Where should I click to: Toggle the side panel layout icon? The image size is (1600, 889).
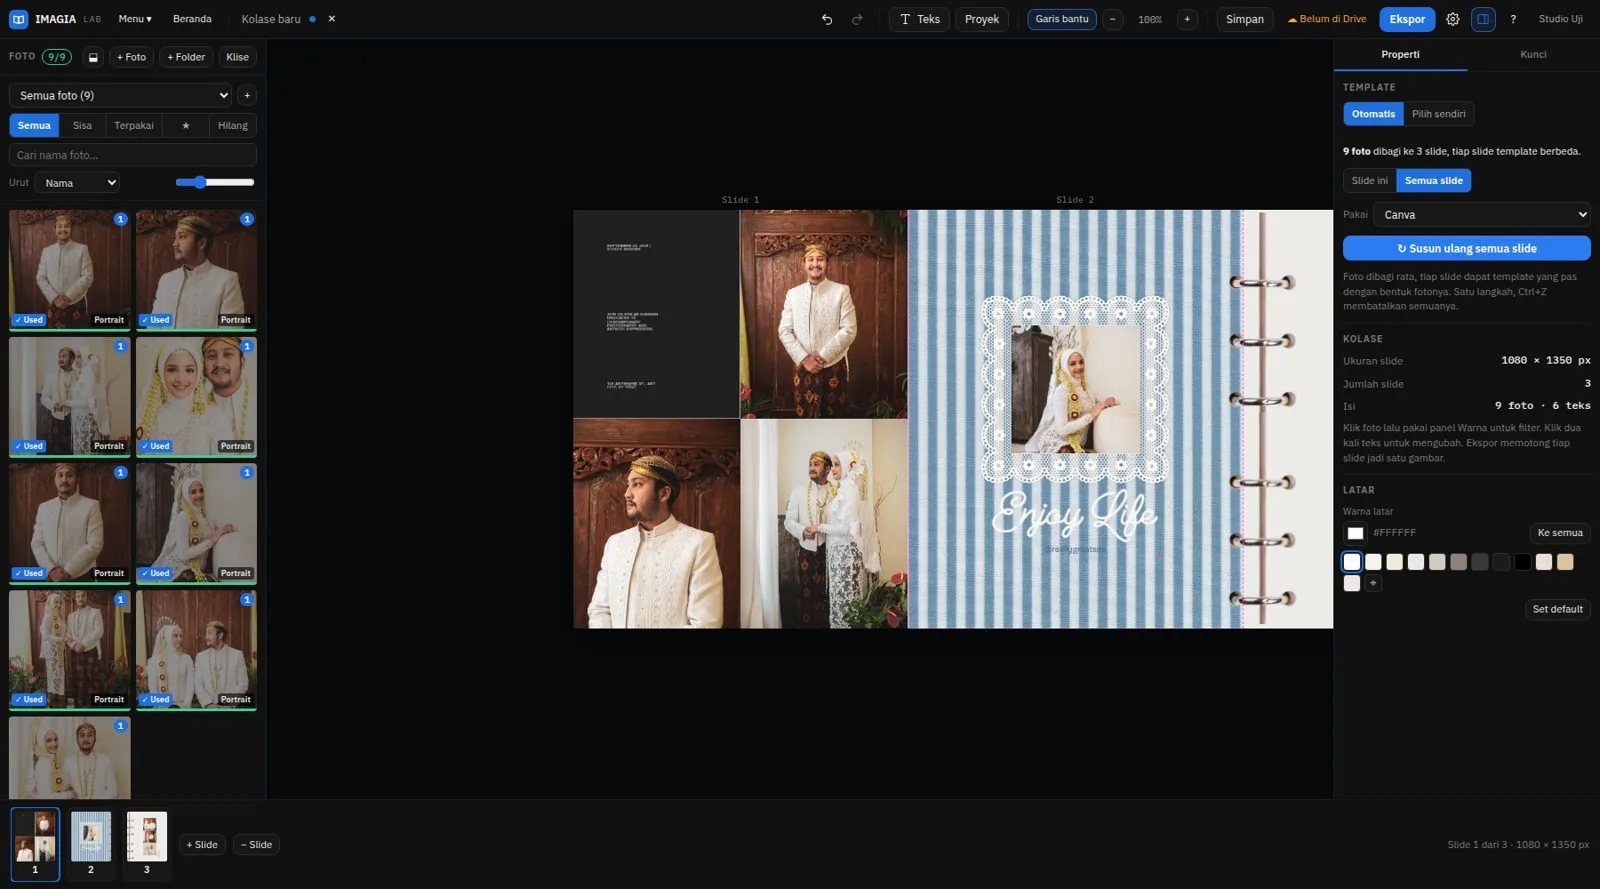click(1483, 19)
